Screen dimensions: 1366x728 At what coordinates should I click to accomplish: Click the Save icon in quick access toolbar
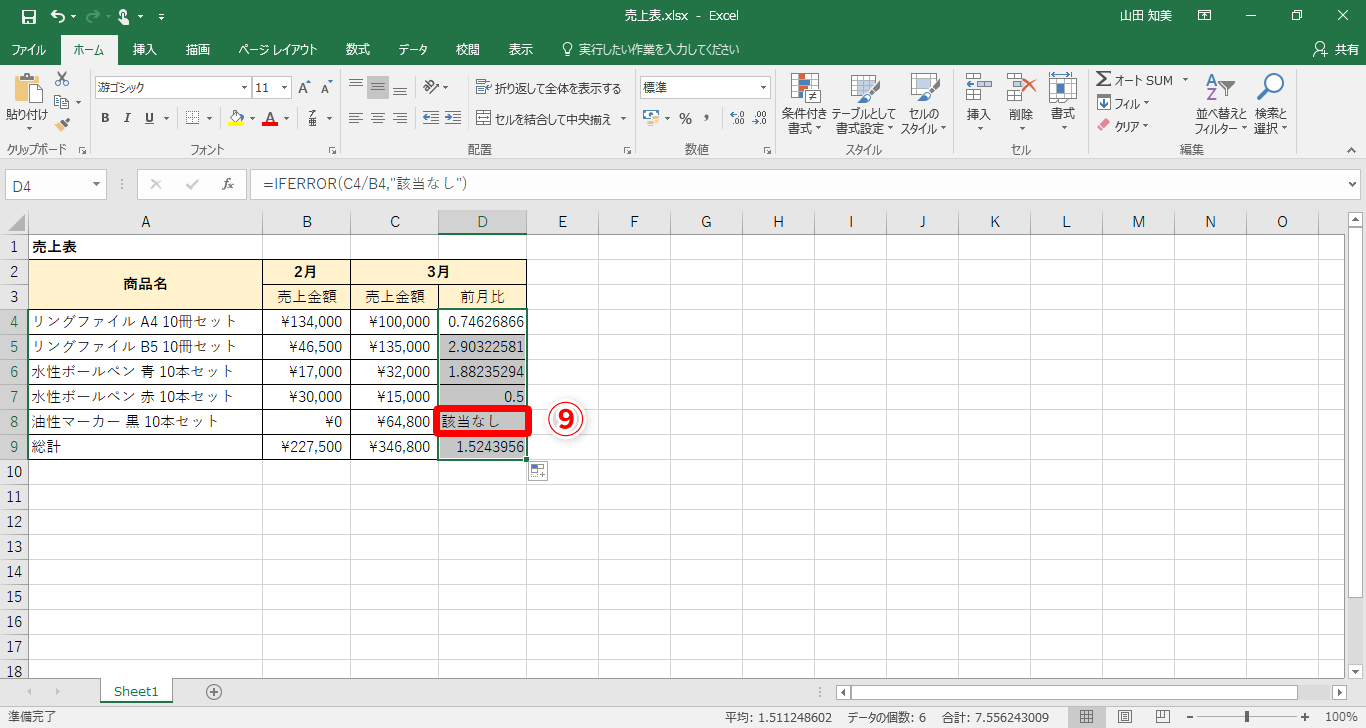click(29, 16)
